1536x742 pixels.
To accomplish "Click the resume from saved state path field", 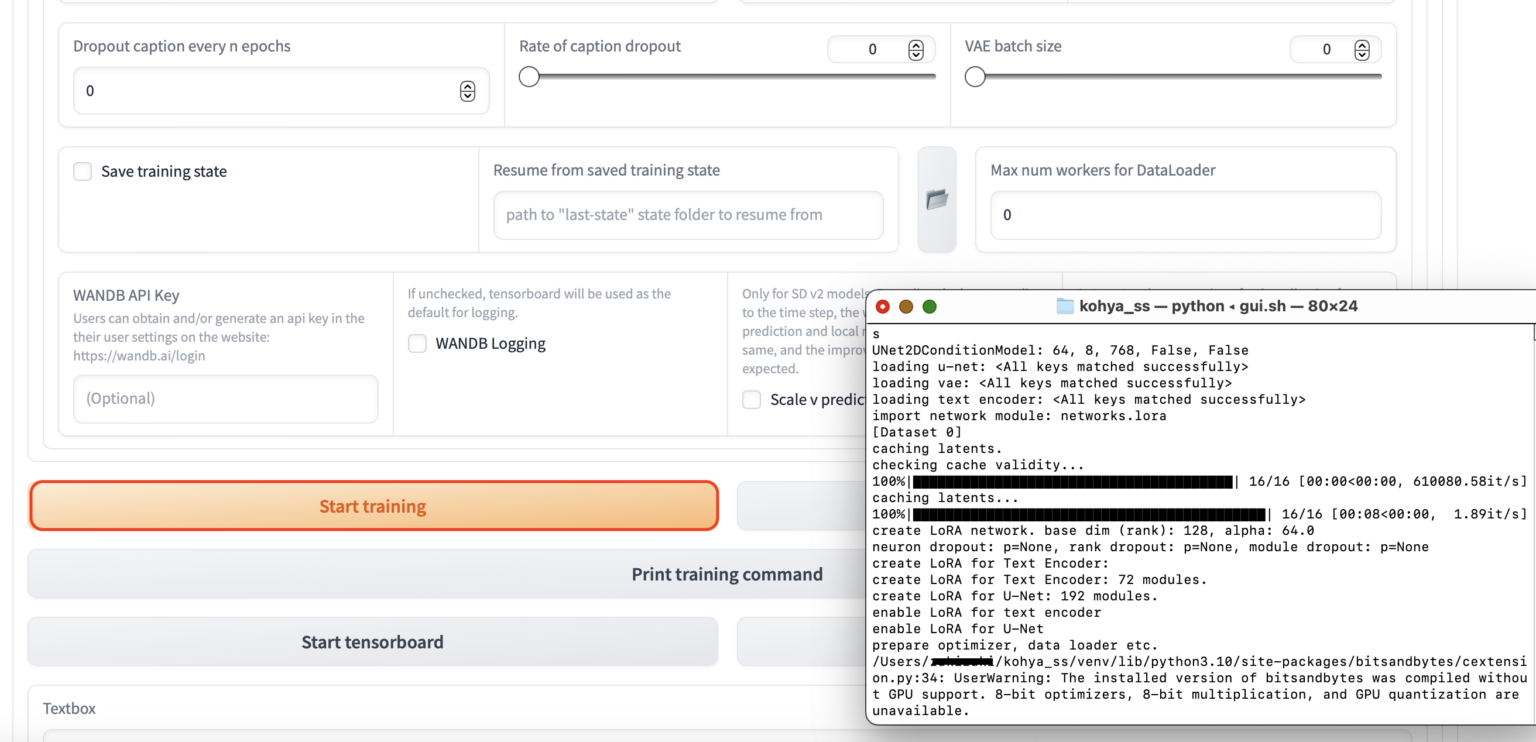I will point(688,215).
